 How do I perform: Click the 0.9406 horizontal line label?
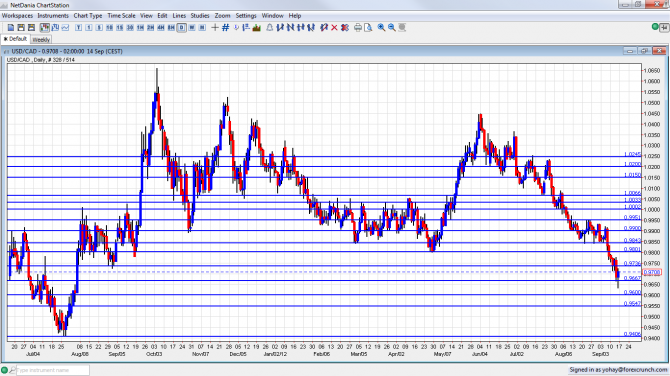click(x=632, y=334)
